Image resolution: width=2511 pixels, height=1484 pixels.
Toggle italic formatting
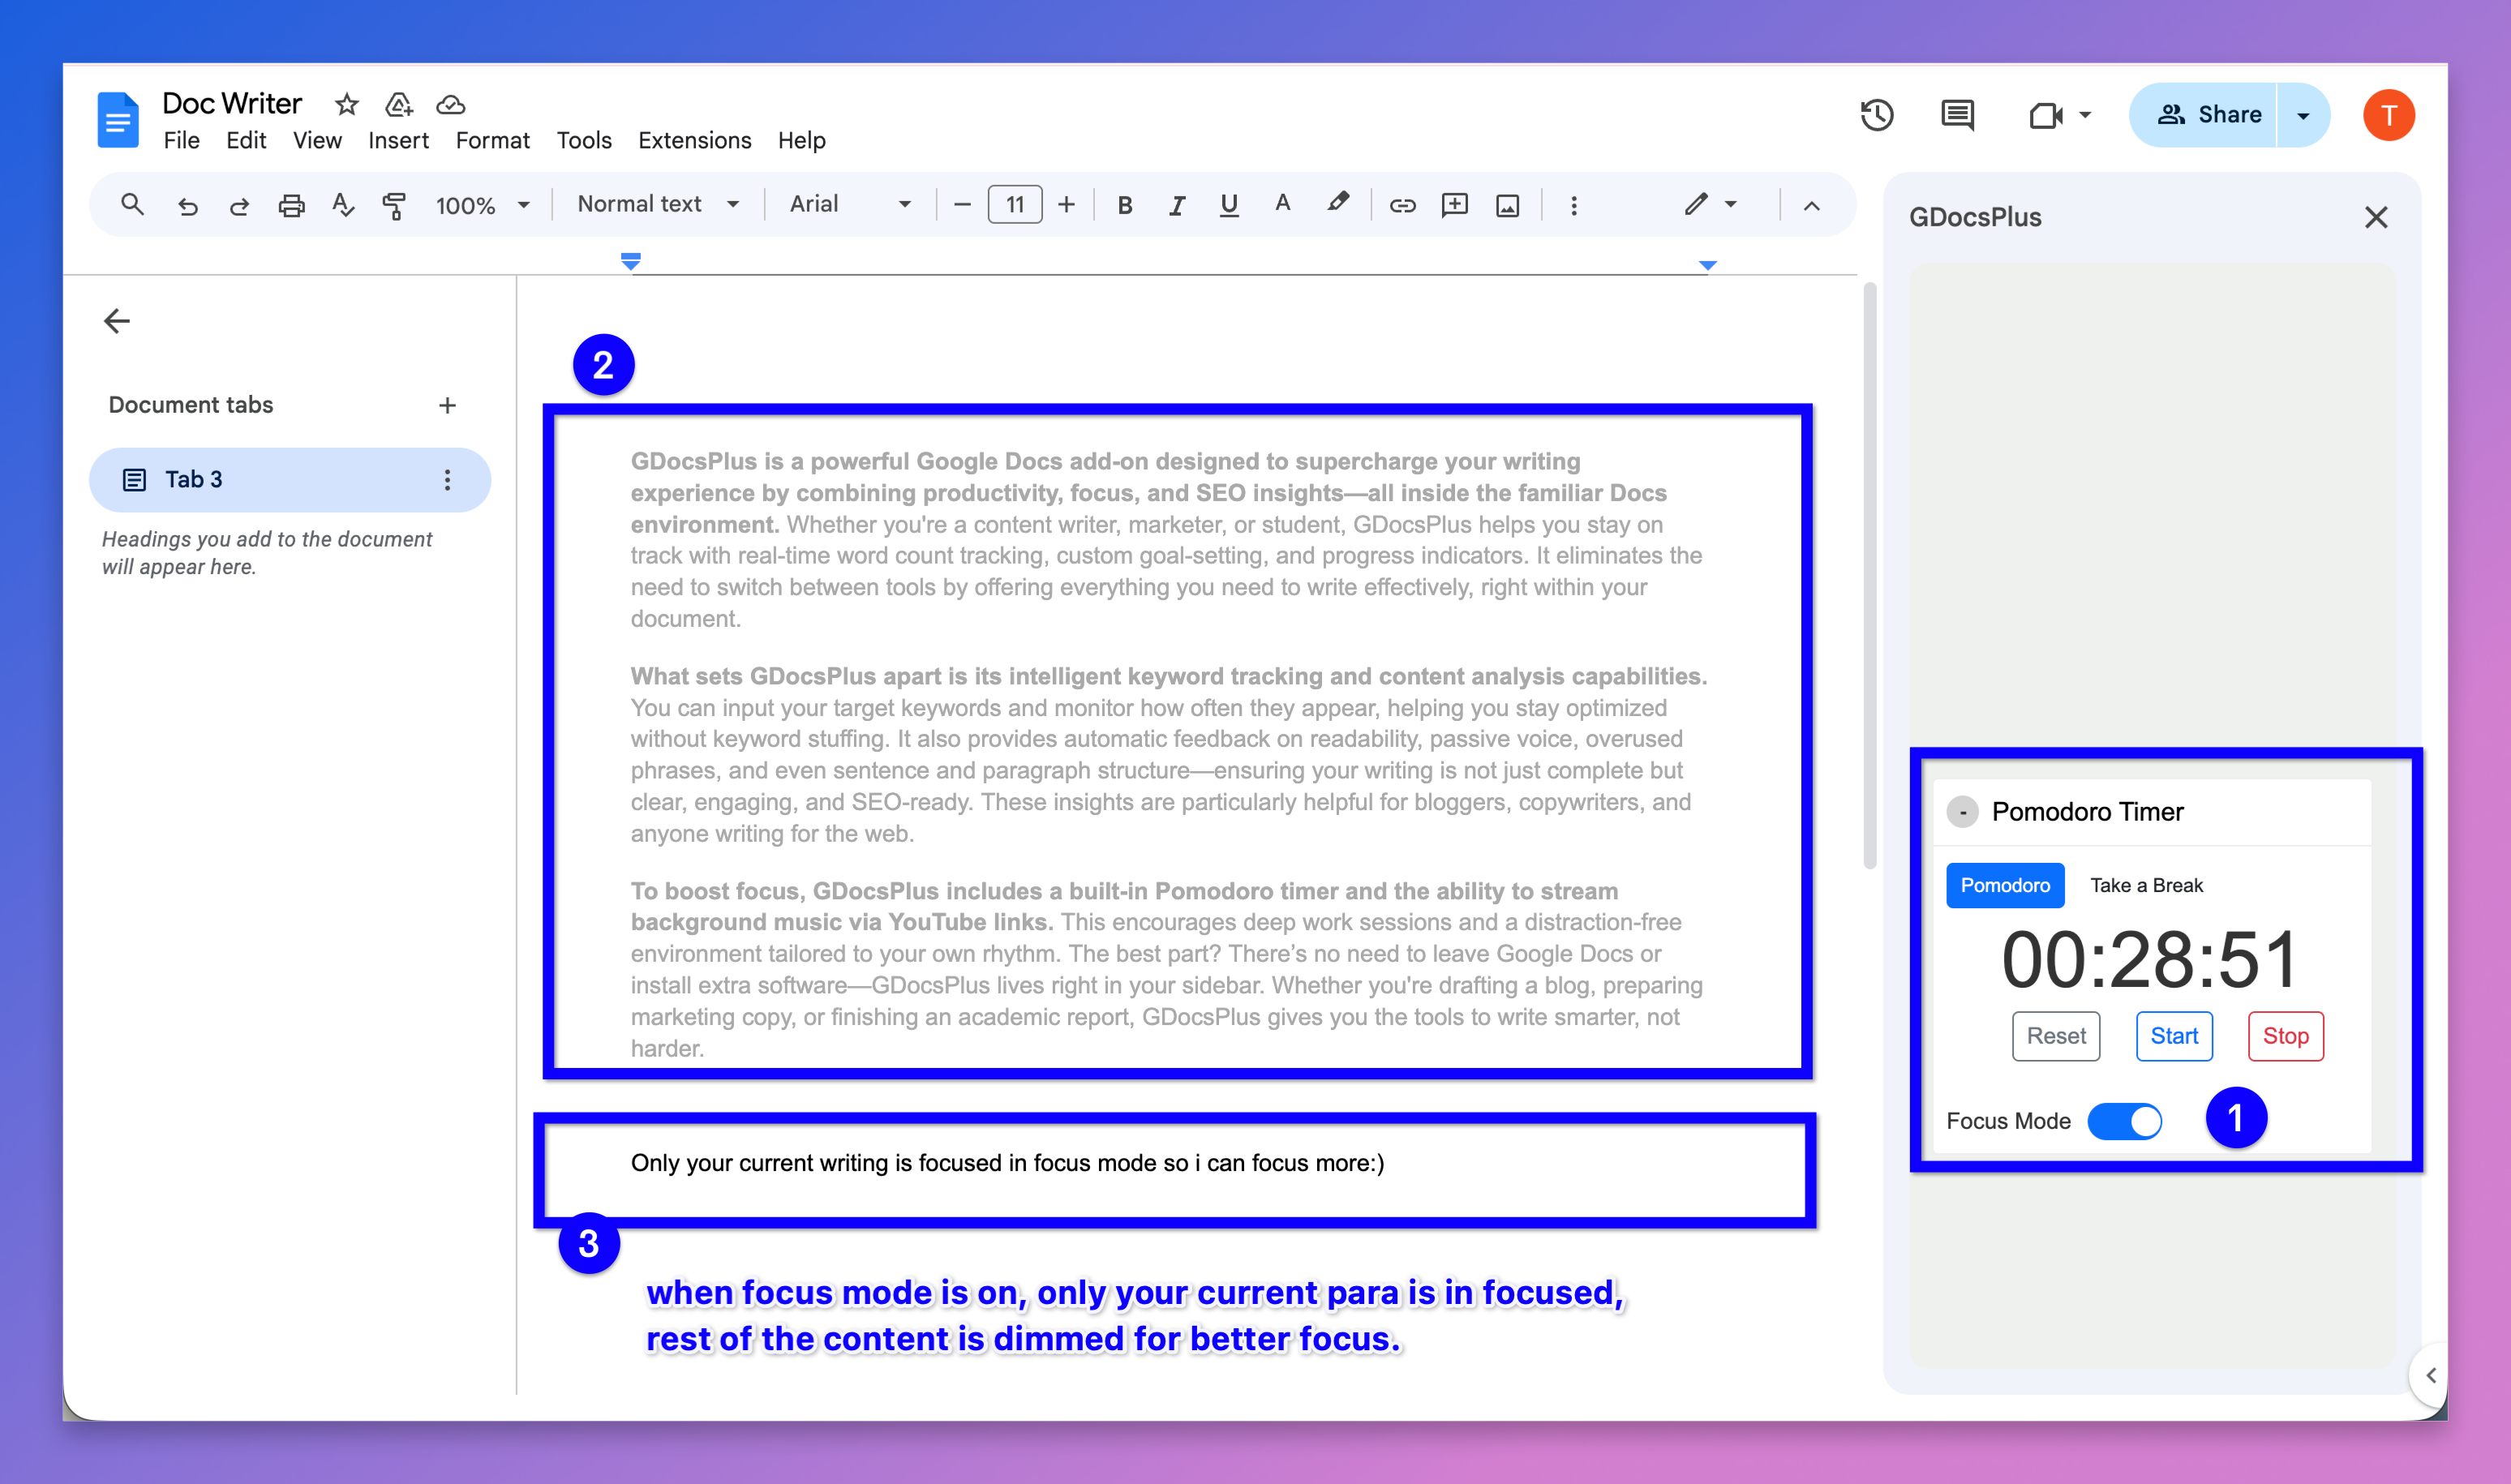coord(1176,205)
